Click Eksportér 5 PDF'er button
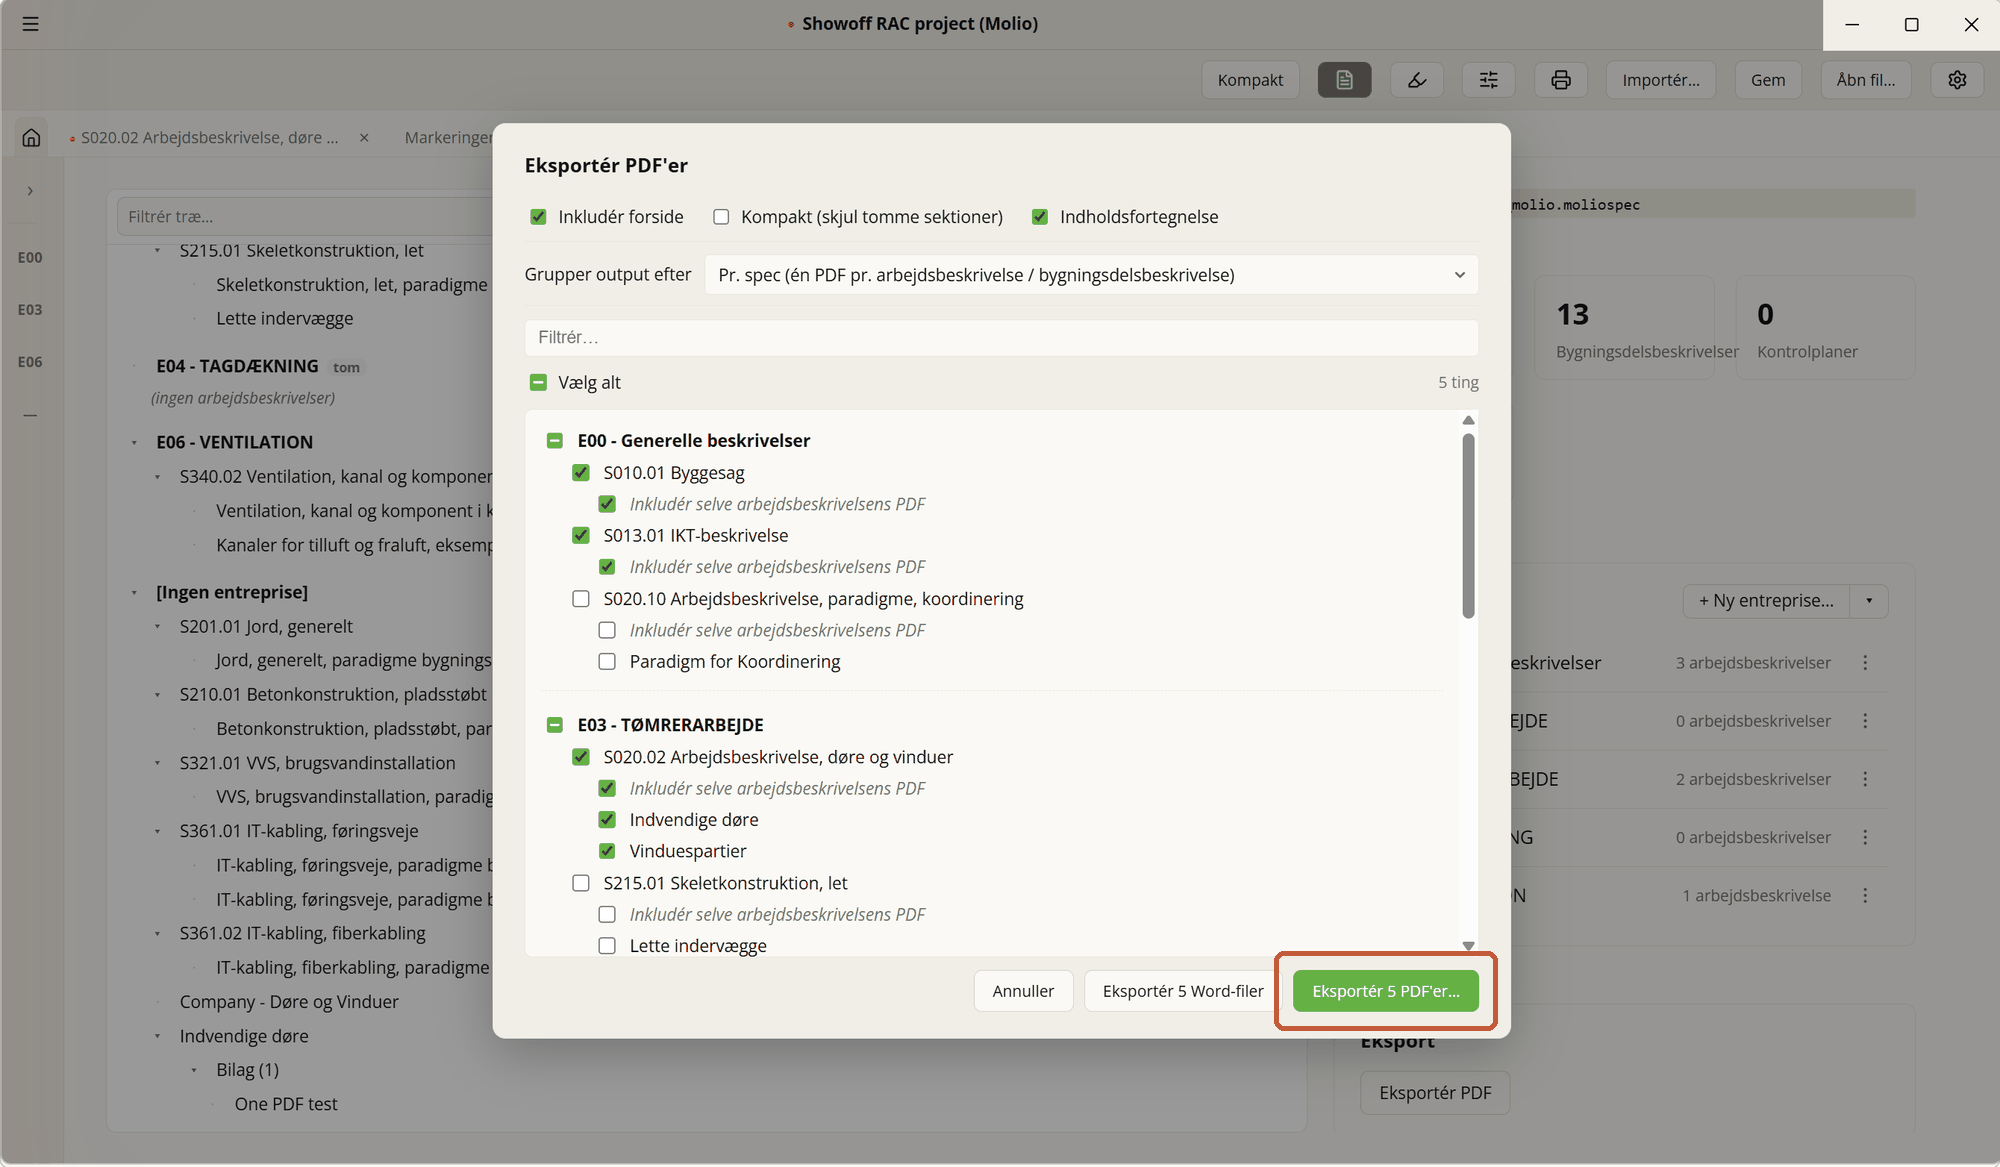The image size is (2000, 1167). coord(1385,991)
